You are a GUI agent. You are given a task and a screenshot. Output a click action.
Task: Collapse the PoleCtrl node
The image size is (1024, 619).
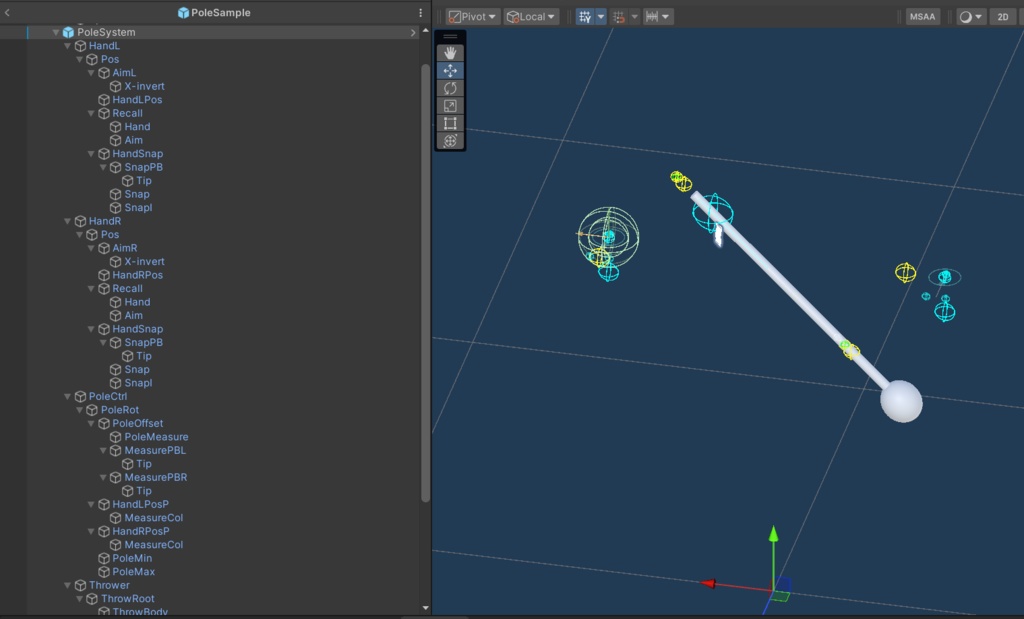pos(68,396)
